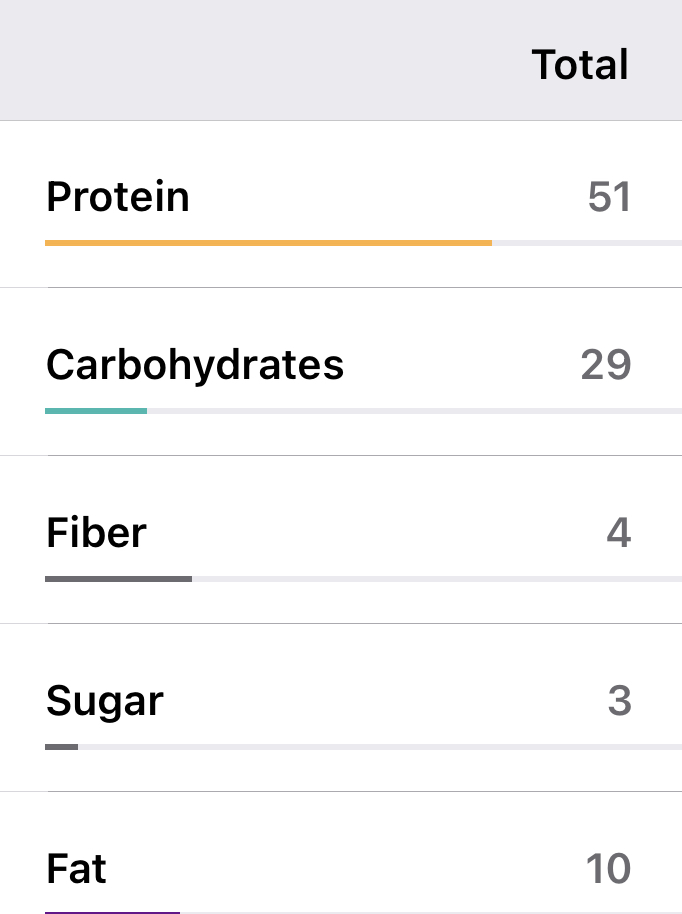Image resolution: width=682 pixels, height=914 pixels.
Task: Click the orange Protein progress bar
Action: pyautogui.click(x=268, y=242)
